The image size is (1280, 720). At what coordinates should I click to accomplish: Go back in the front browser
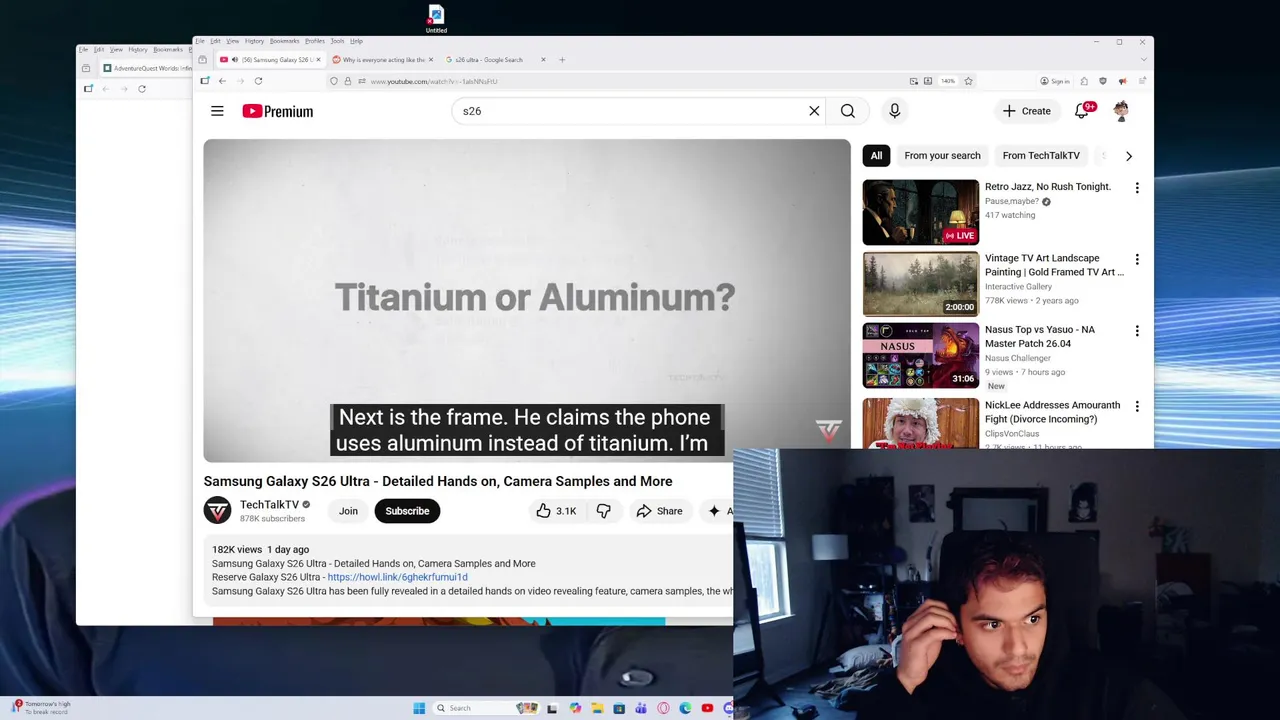tap(222, 81)
